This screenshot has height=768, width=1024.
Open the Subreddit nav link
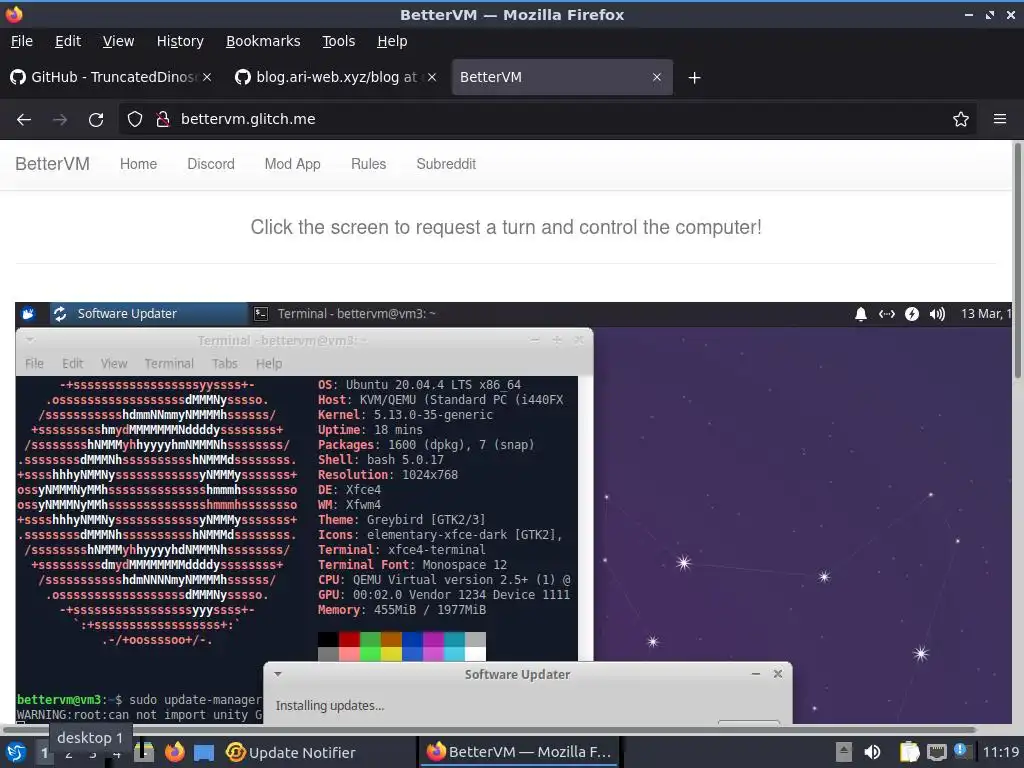[x=446, y=164]
